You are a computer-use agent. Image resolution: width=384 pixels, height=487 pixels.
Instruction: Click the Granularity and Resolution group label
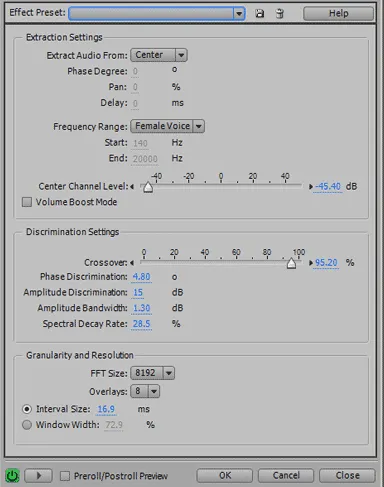[80, 355]
